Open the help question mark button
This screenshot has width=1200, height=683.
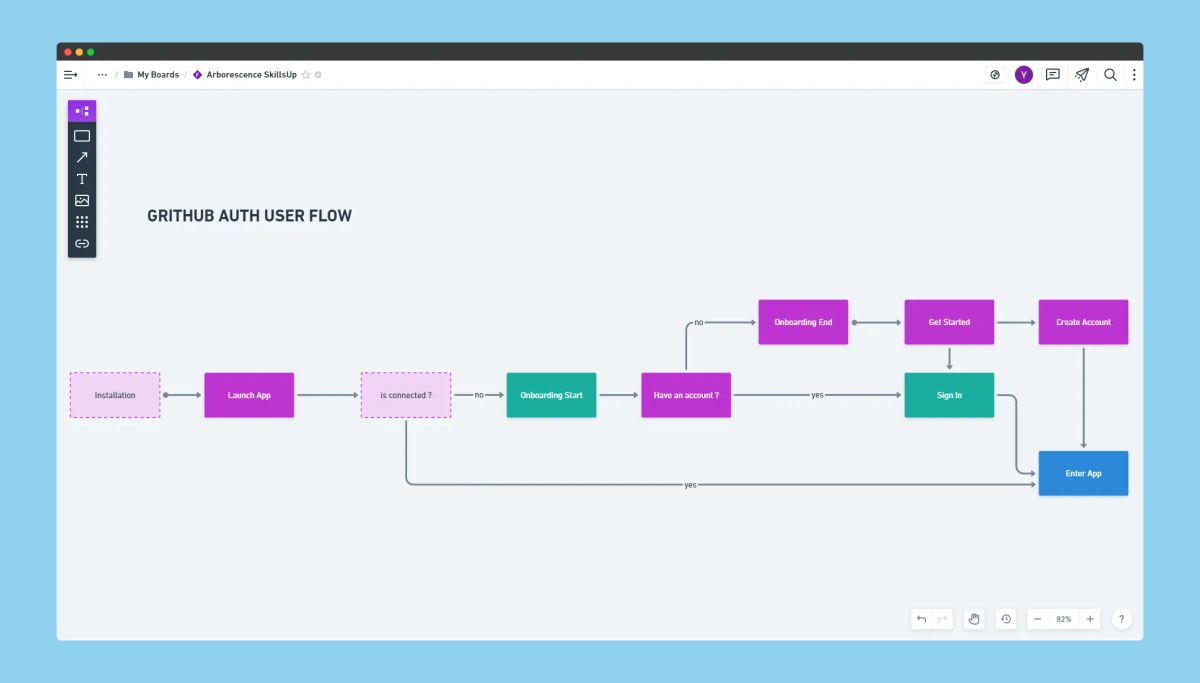(x=1122, y=619)
